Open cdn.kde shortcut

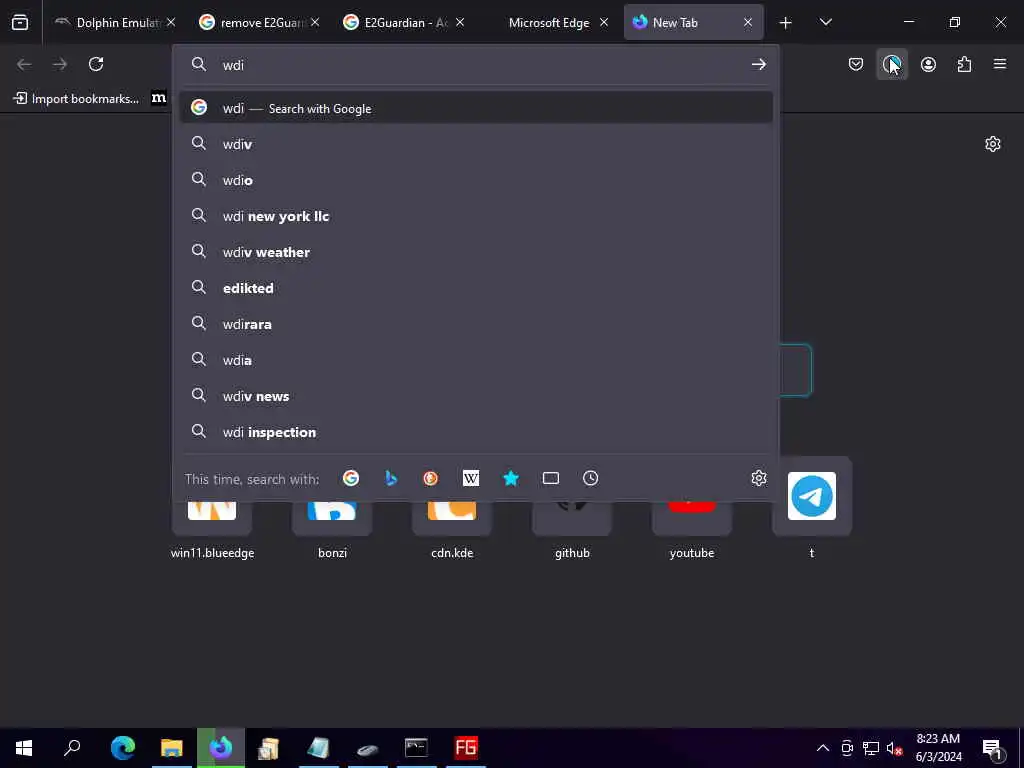[x=452, y=526]
